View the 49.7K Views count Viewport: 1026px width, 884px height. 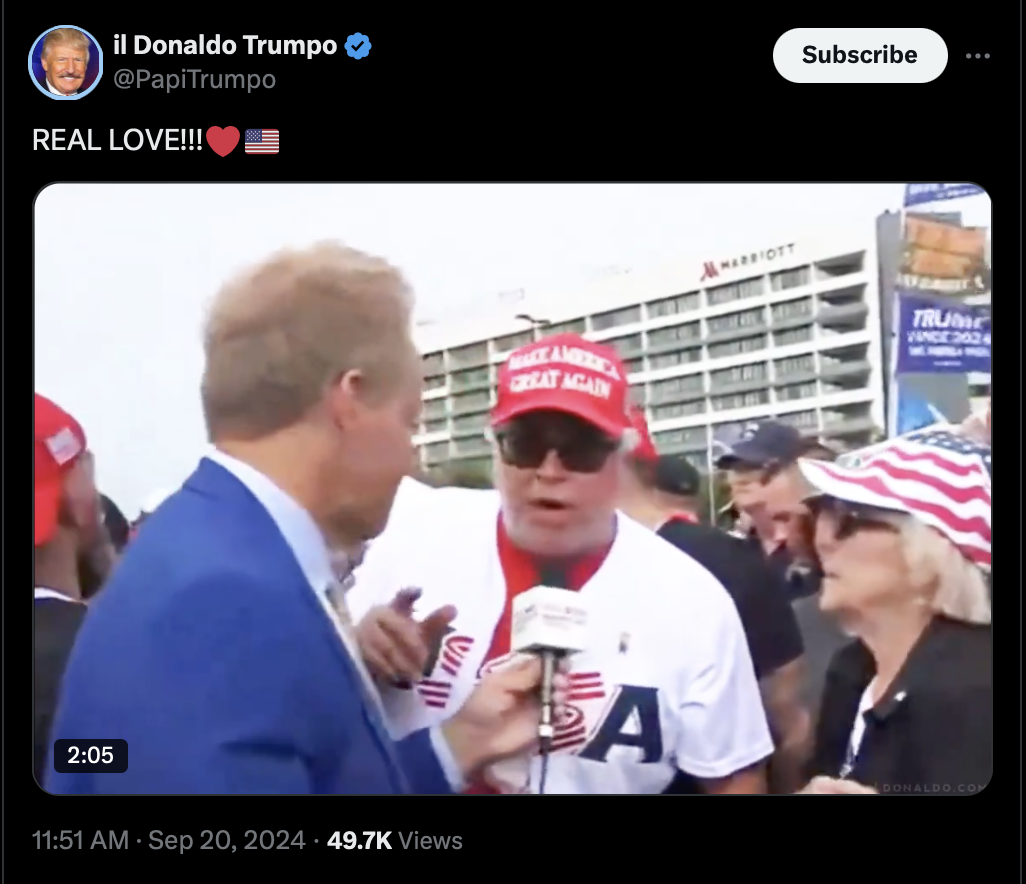click(x=395, y=840)
